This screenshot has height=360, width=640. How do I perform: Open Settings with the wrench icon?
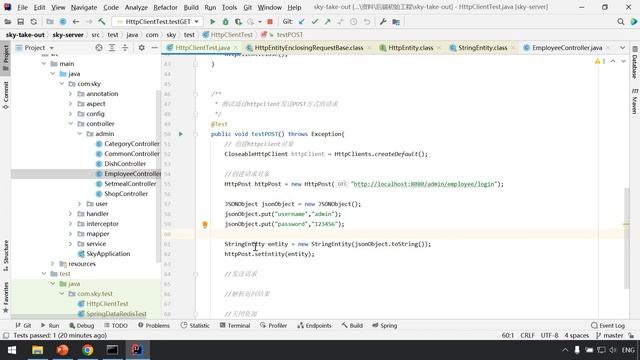pyautogui.click(x=383, y=22)
